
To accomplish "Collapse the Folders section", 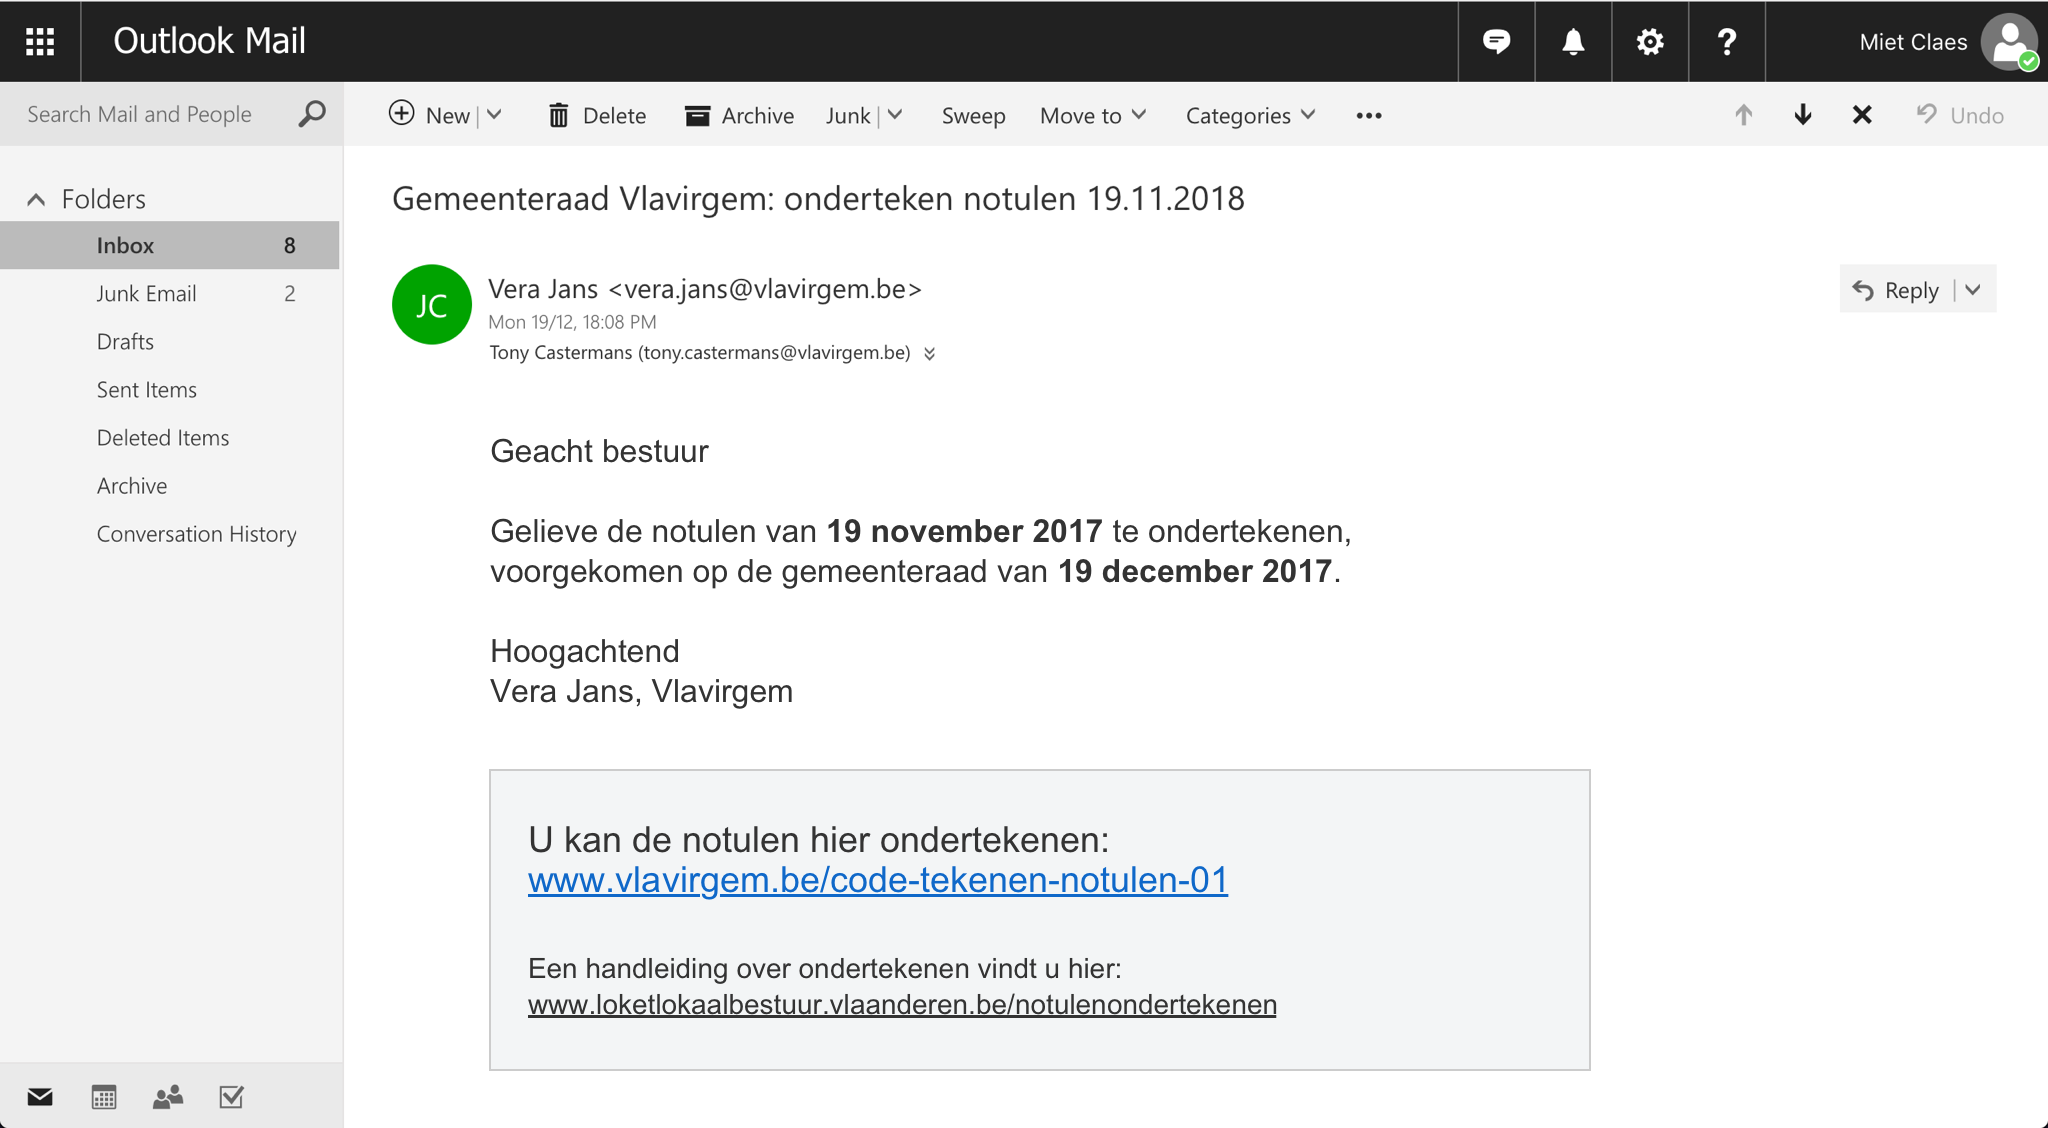I will (36, 199).
